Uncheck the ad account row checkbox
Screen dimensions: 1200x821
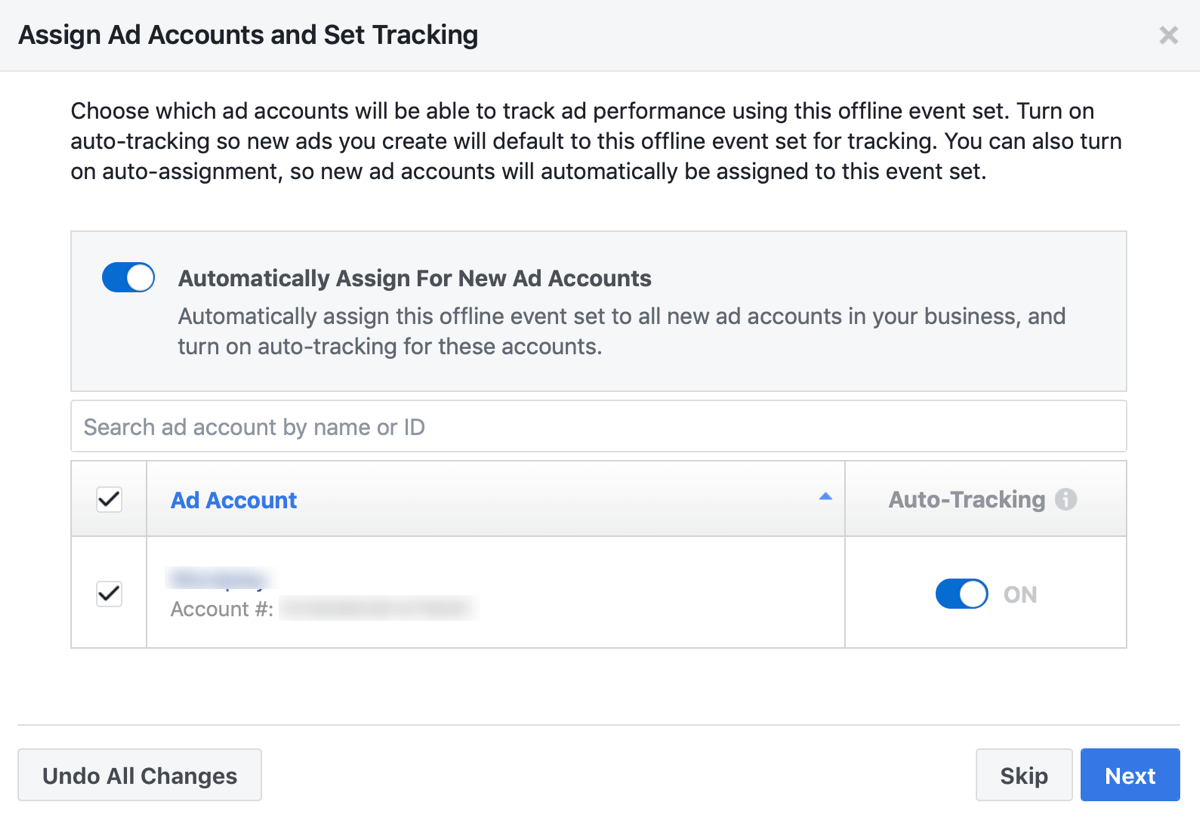[109, 593]
